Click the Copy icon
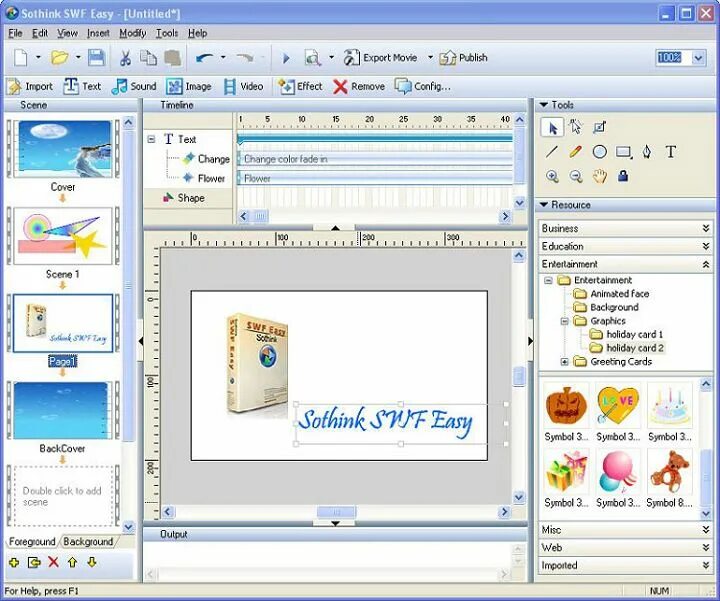The image size is (720, 601). [148, 58]
